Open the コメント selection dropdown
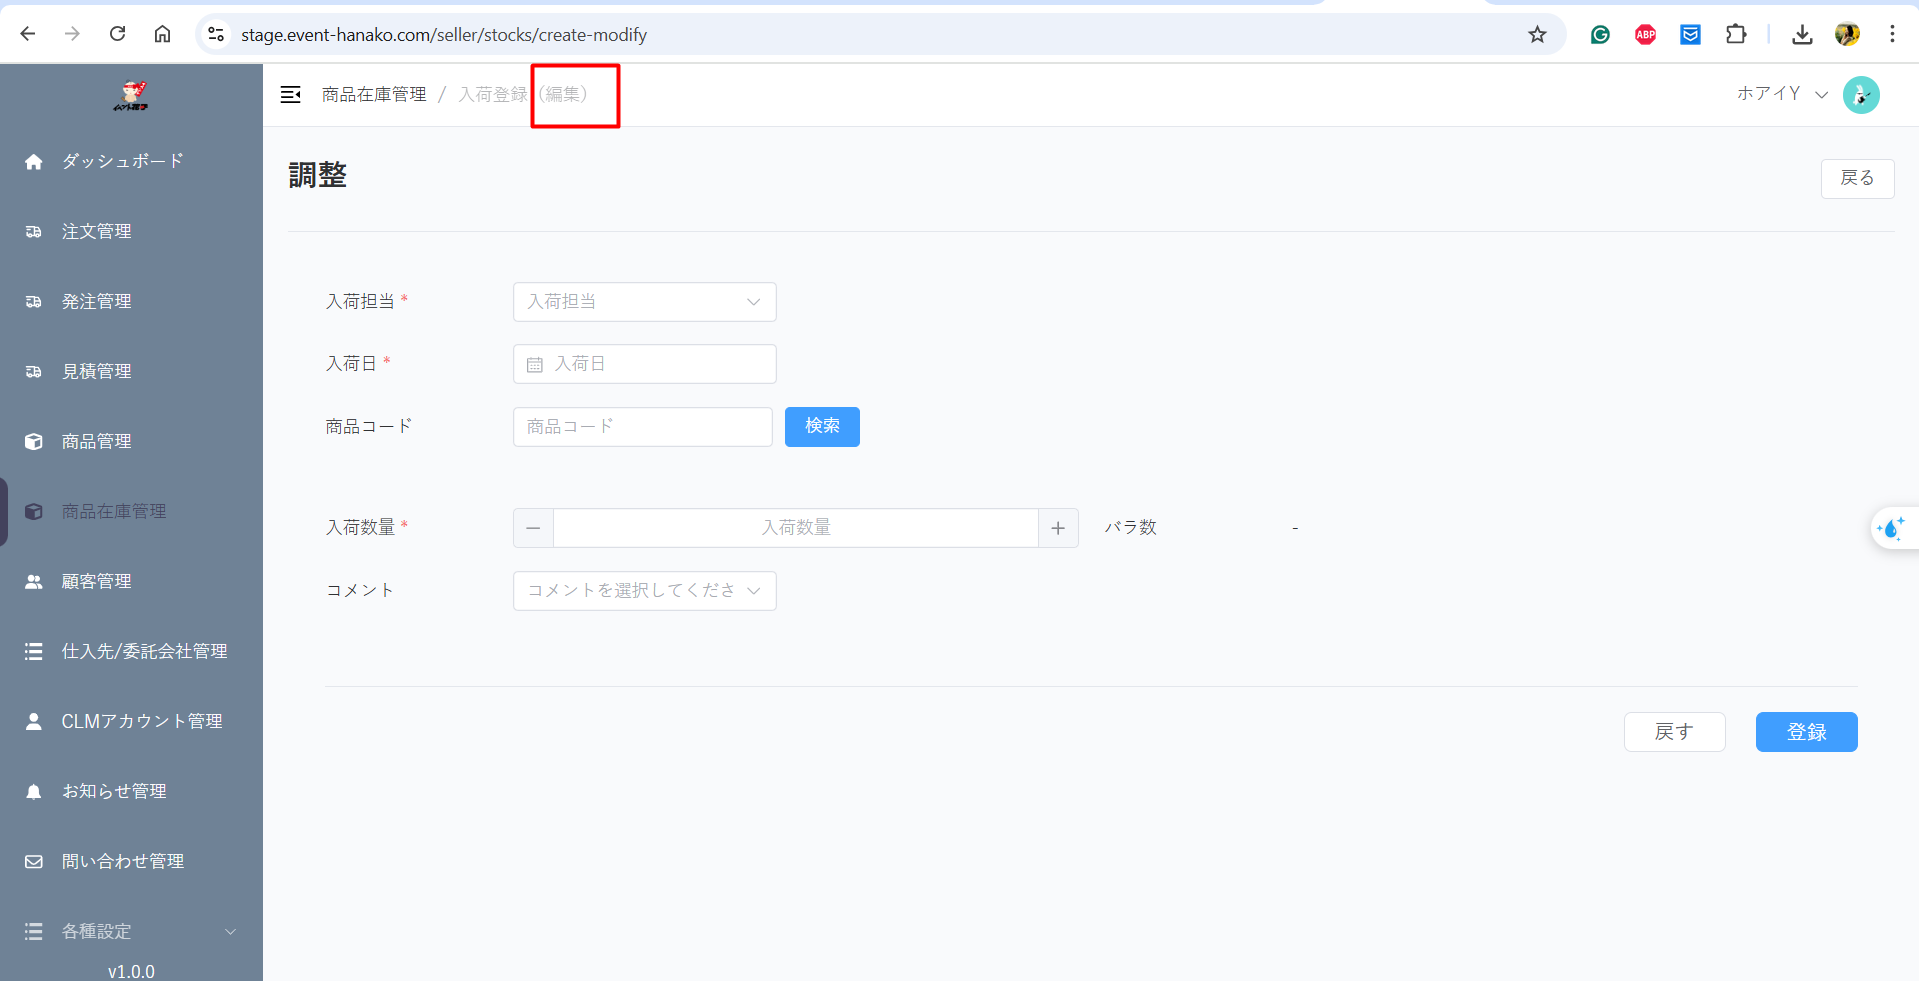Image resolution: width=1919 pixels, height=981 pixels. [x=644, y=591]
